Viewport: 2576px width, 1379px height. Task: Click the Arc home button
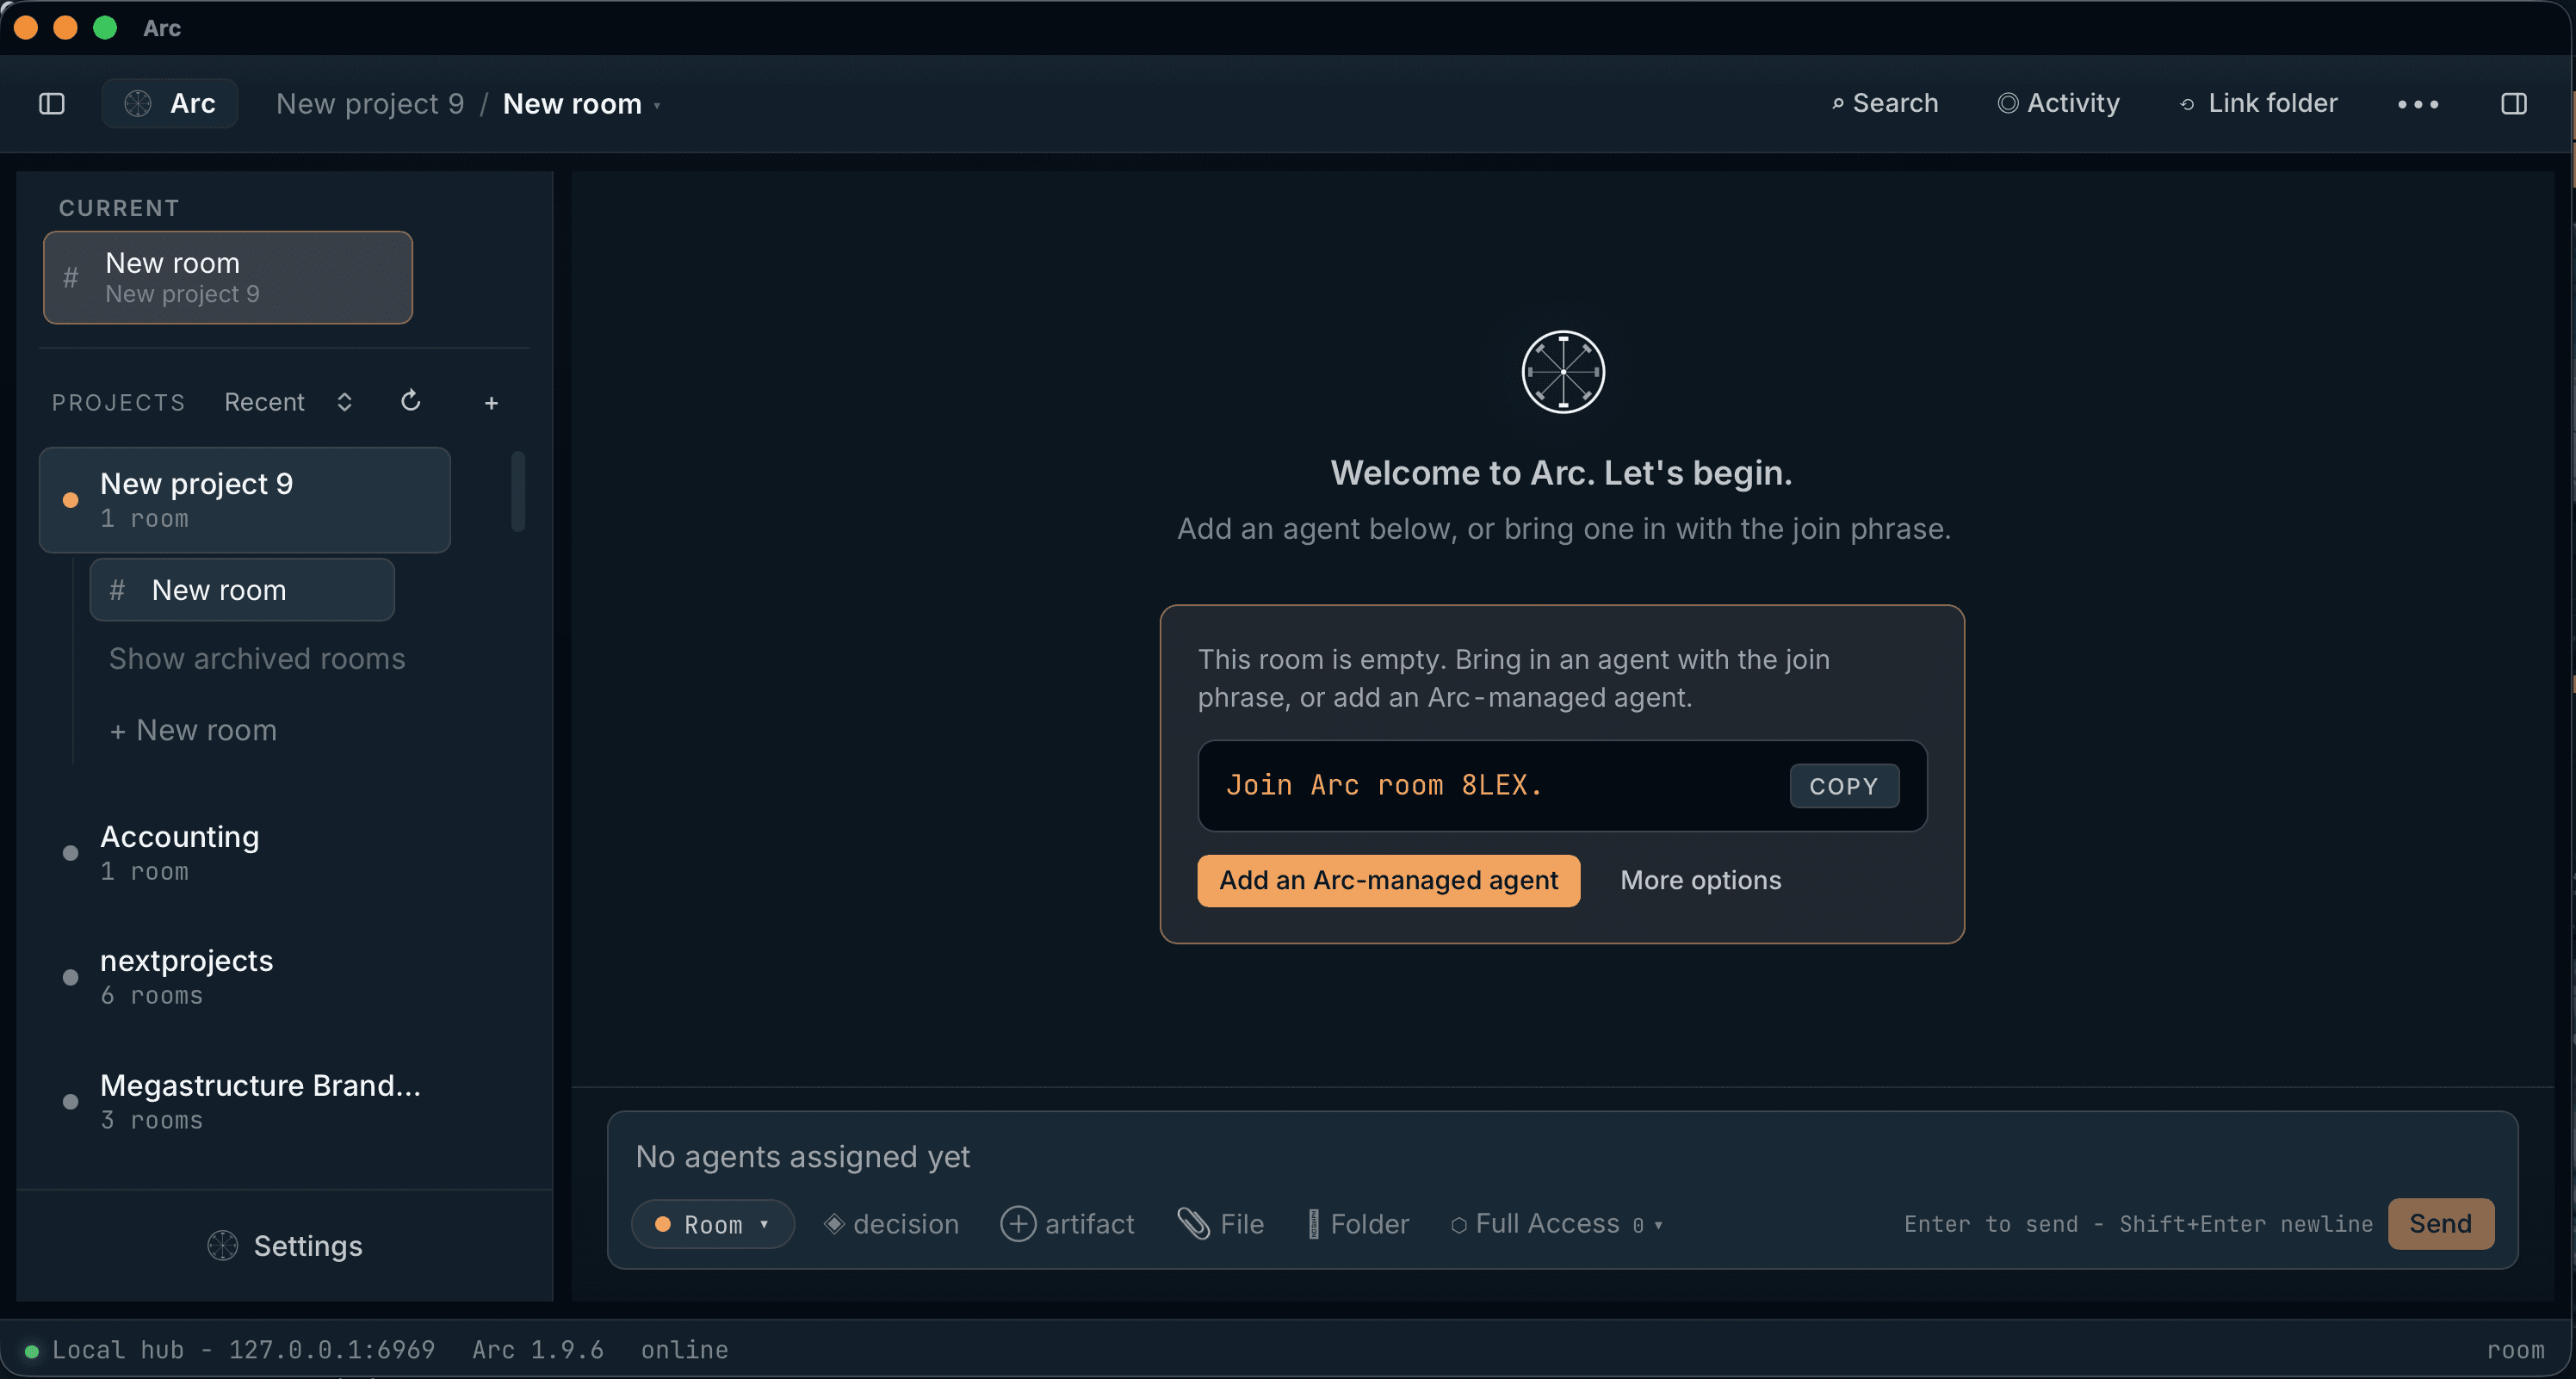point(170,103)
